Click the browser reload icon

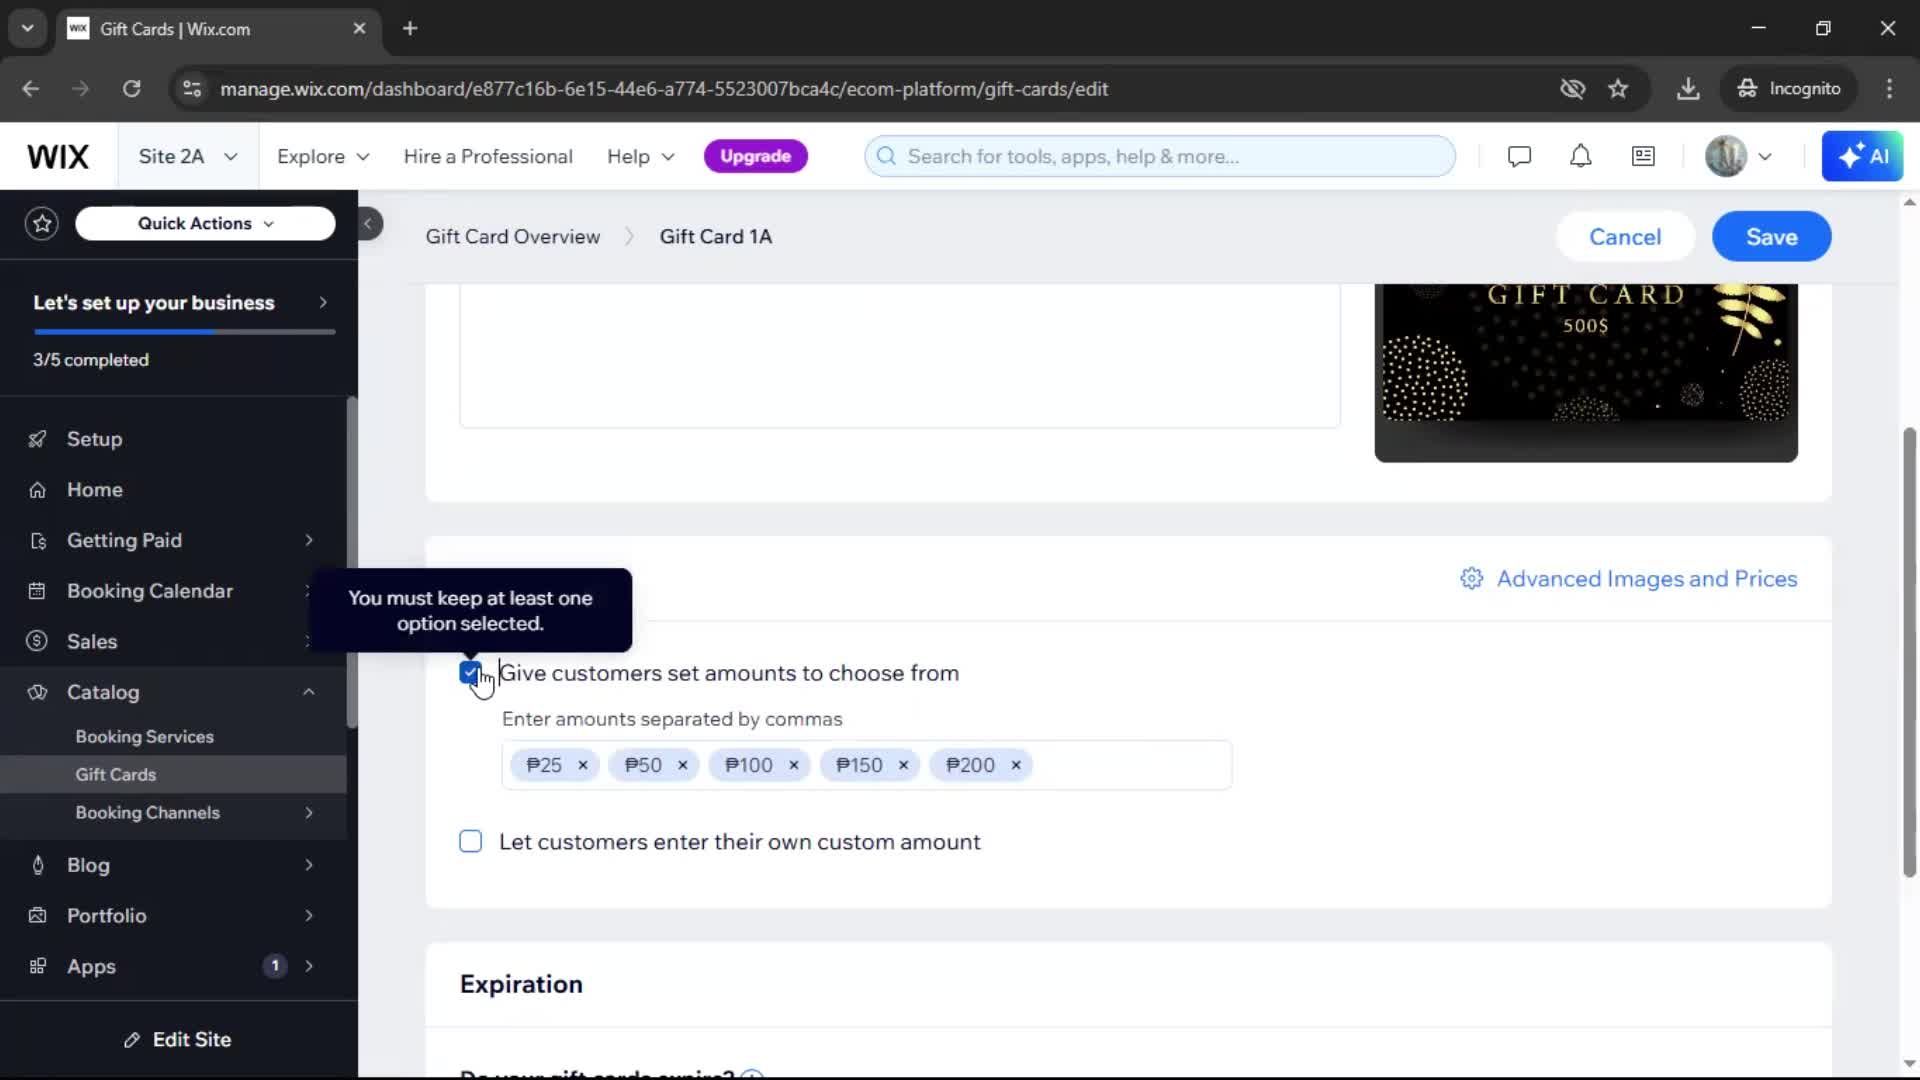[x=131, y=89]
